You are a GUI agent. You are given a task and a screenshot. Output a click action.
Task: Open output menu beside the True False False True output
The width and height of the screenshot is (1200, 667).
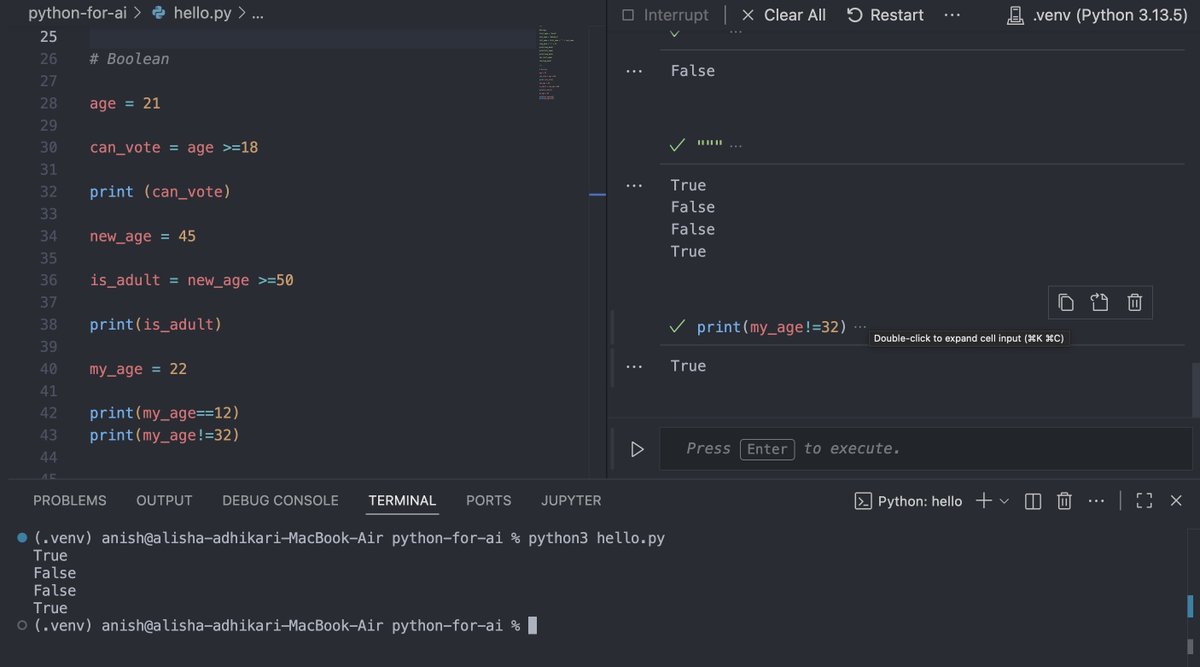pos(634,185)
